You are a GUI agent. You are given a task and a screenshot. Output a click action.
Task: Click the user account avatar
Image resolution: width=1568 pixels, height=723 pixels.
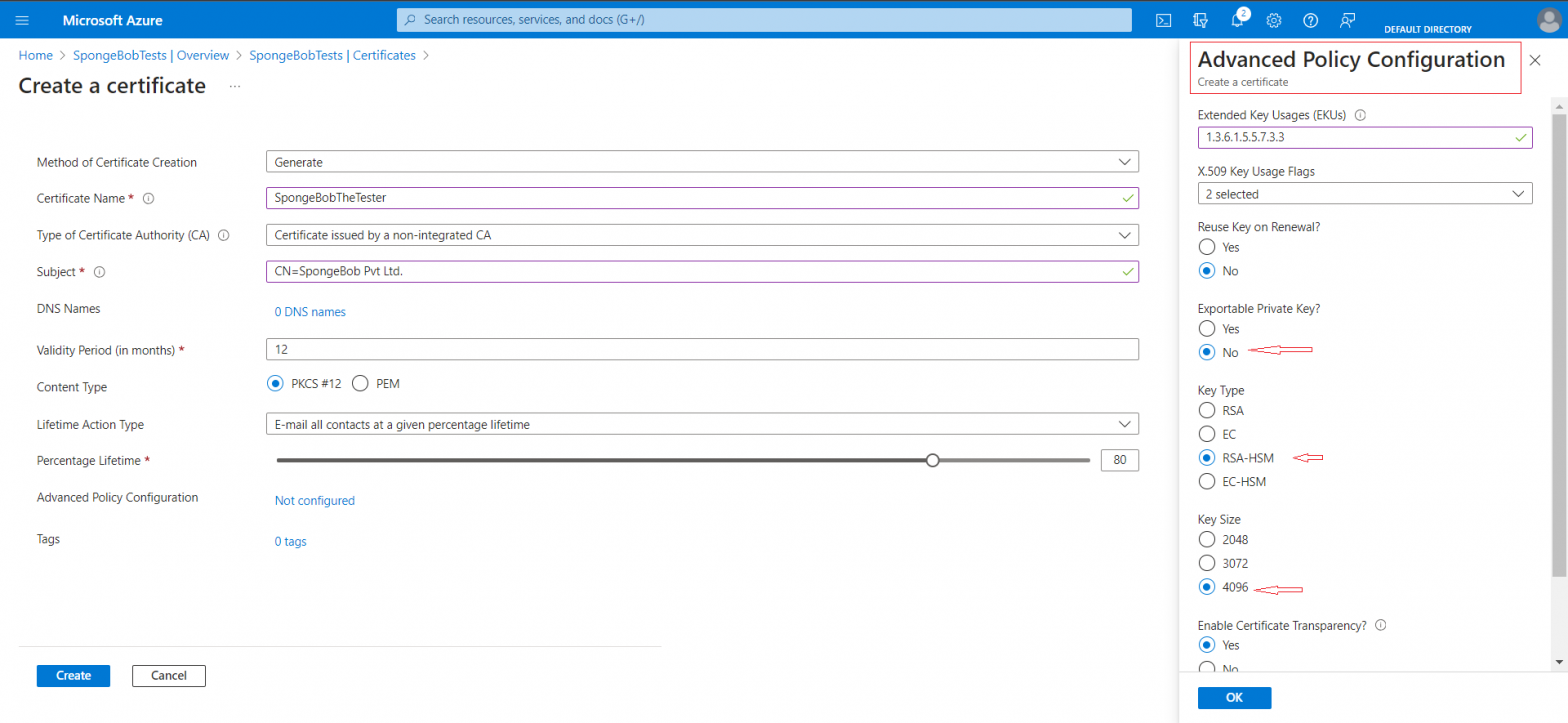(1548, 20)
